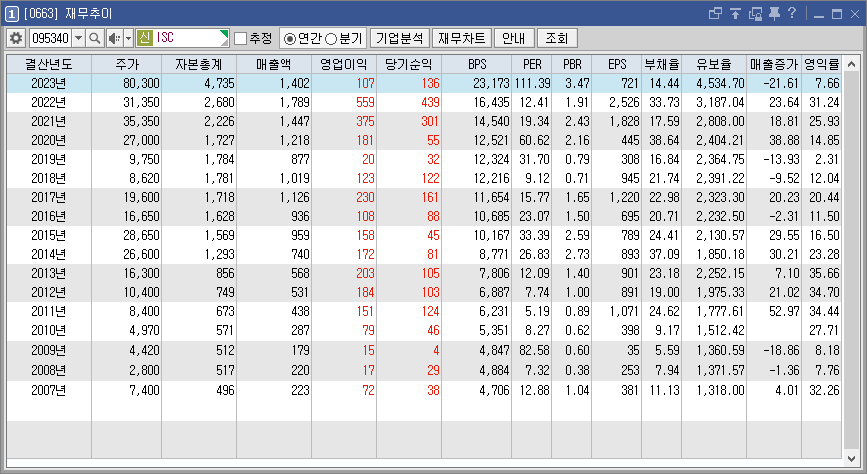Click the 2022 operating profit 559
867x474 pixels.
(x=365, y=102)
